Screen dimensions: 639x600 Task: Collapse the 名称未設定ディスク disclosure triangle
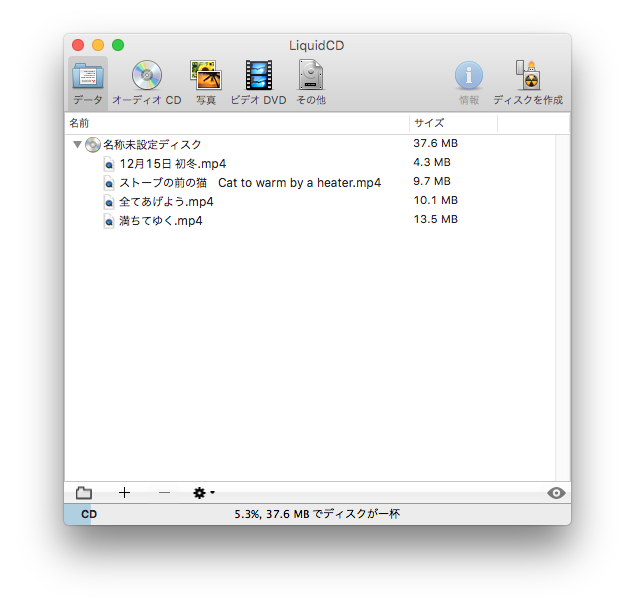point(77,145)
